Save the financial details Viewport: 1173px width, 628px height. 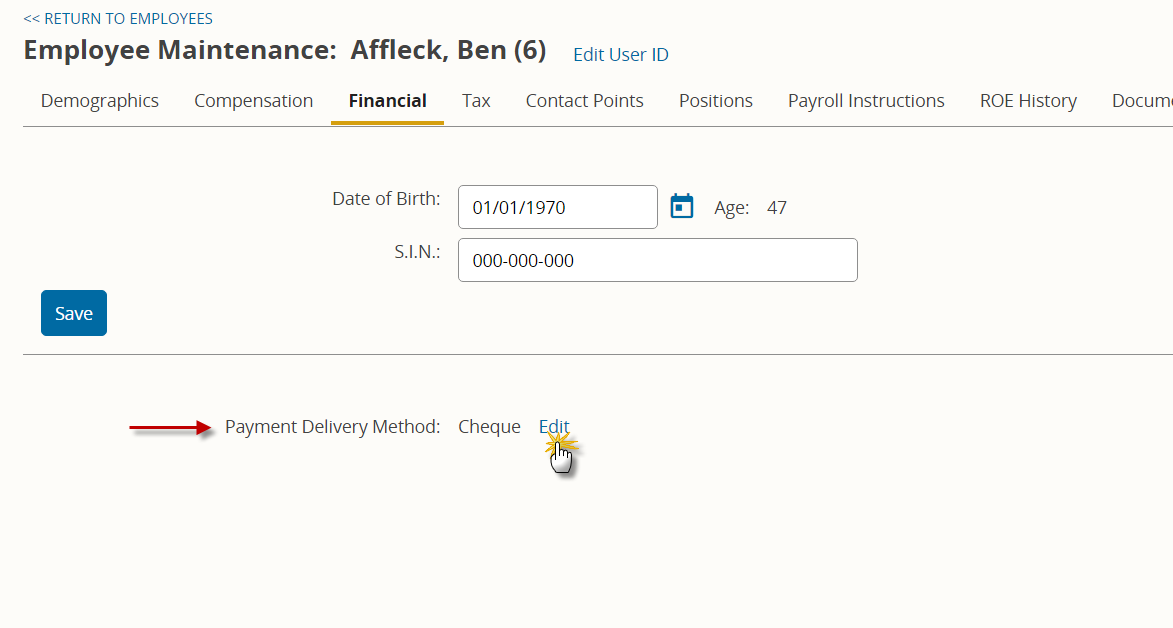(x=74, y=313)
